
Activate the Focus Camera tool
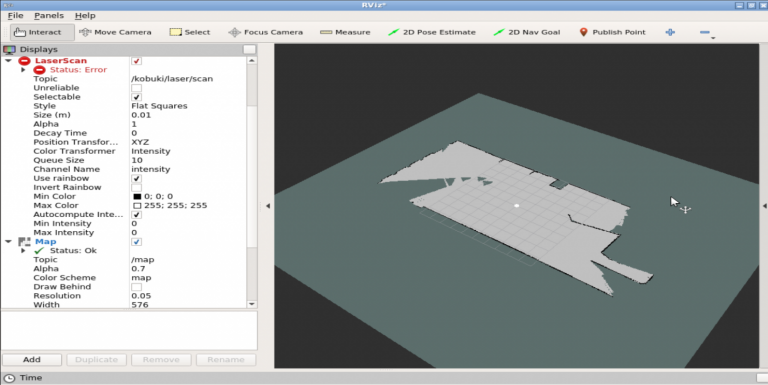click(265, 32)
